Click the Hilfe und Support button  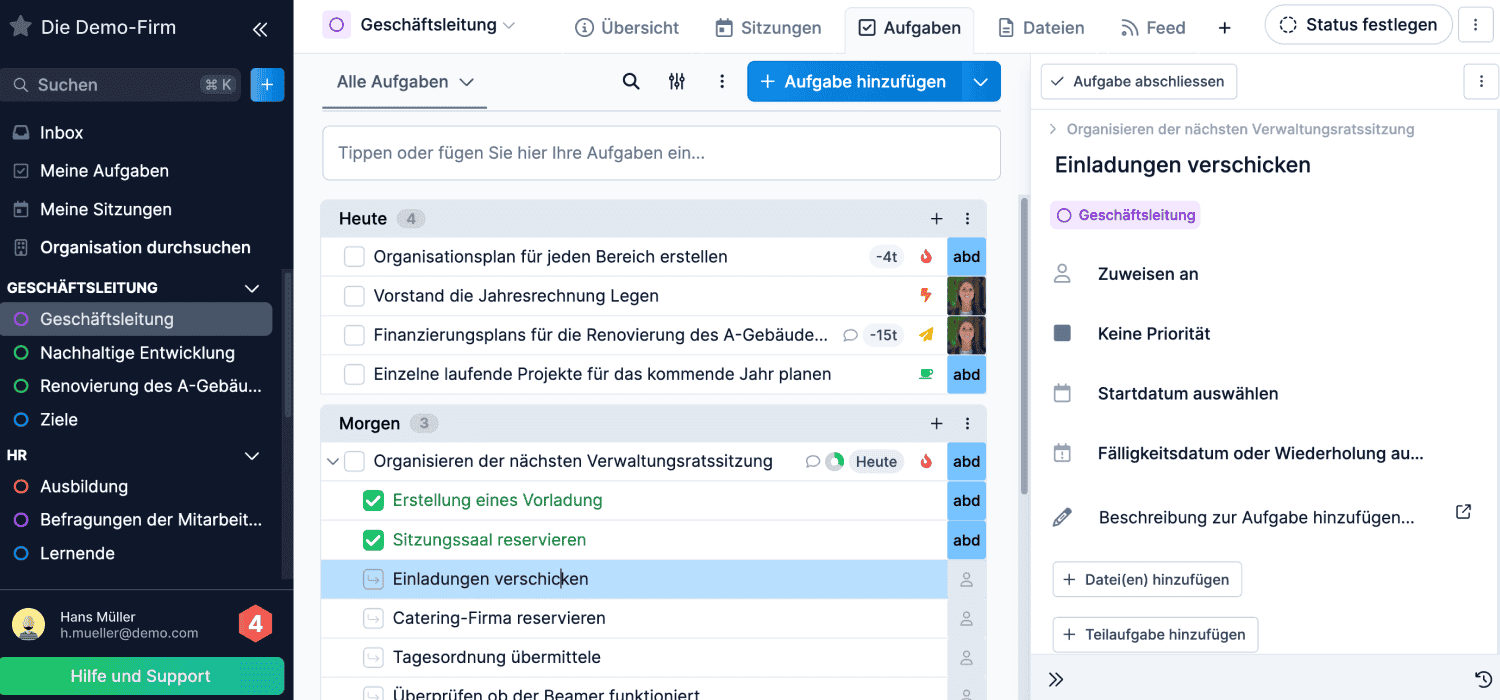[x=141, y=676]
